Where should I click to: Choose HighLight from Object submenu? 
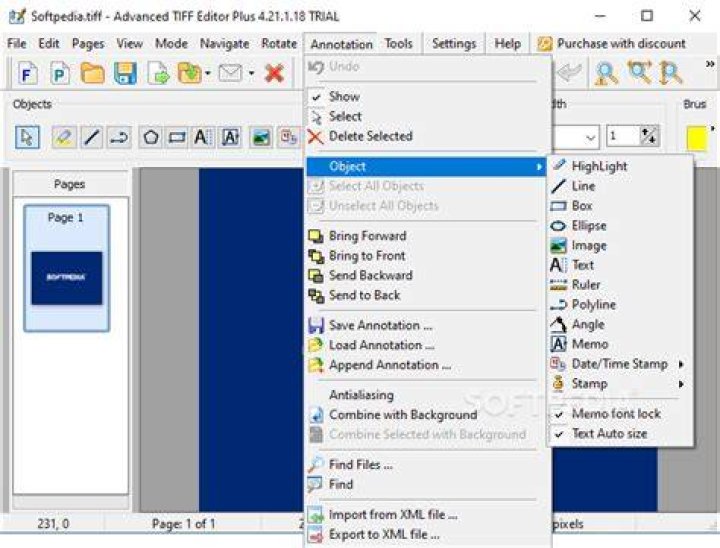coord(620,166)
